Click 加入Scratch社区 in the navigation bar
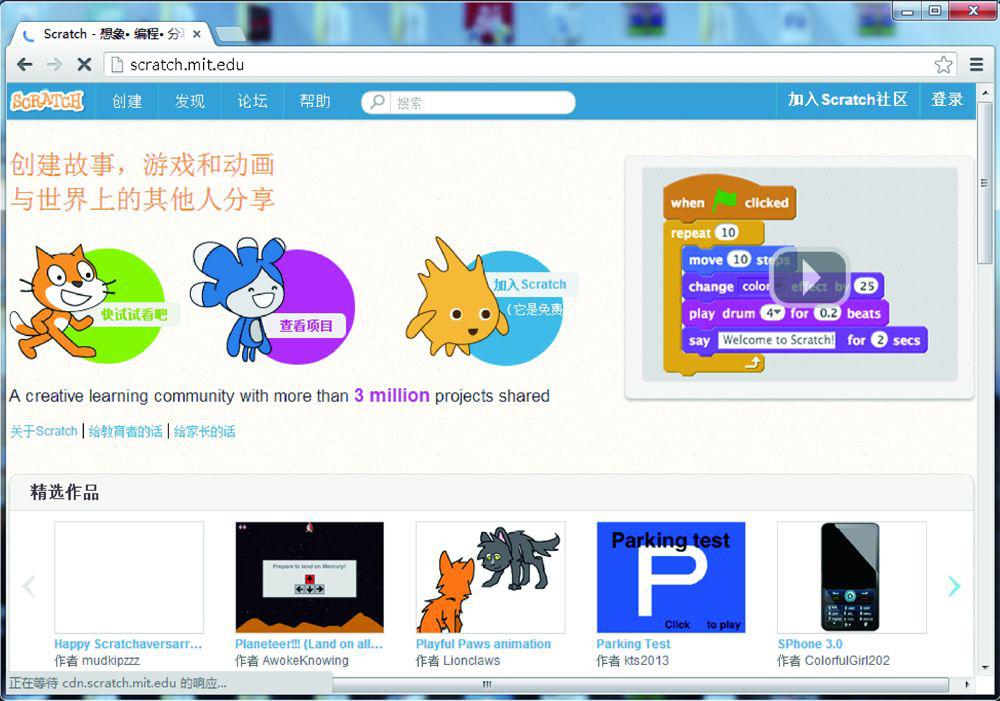This screenshot has height=701, width=1000. (847, 100)
